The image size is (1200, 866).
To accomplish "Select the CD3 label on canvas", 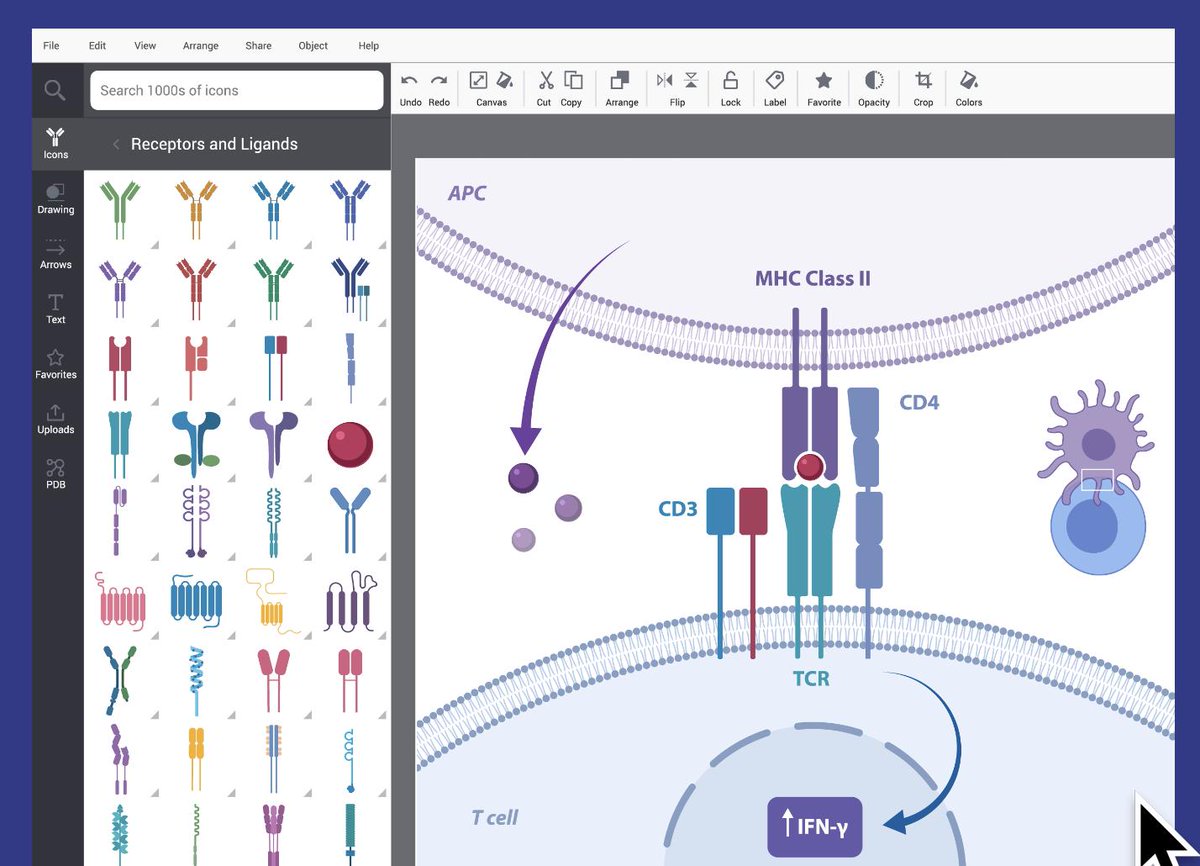I will (x=677, y=509).
